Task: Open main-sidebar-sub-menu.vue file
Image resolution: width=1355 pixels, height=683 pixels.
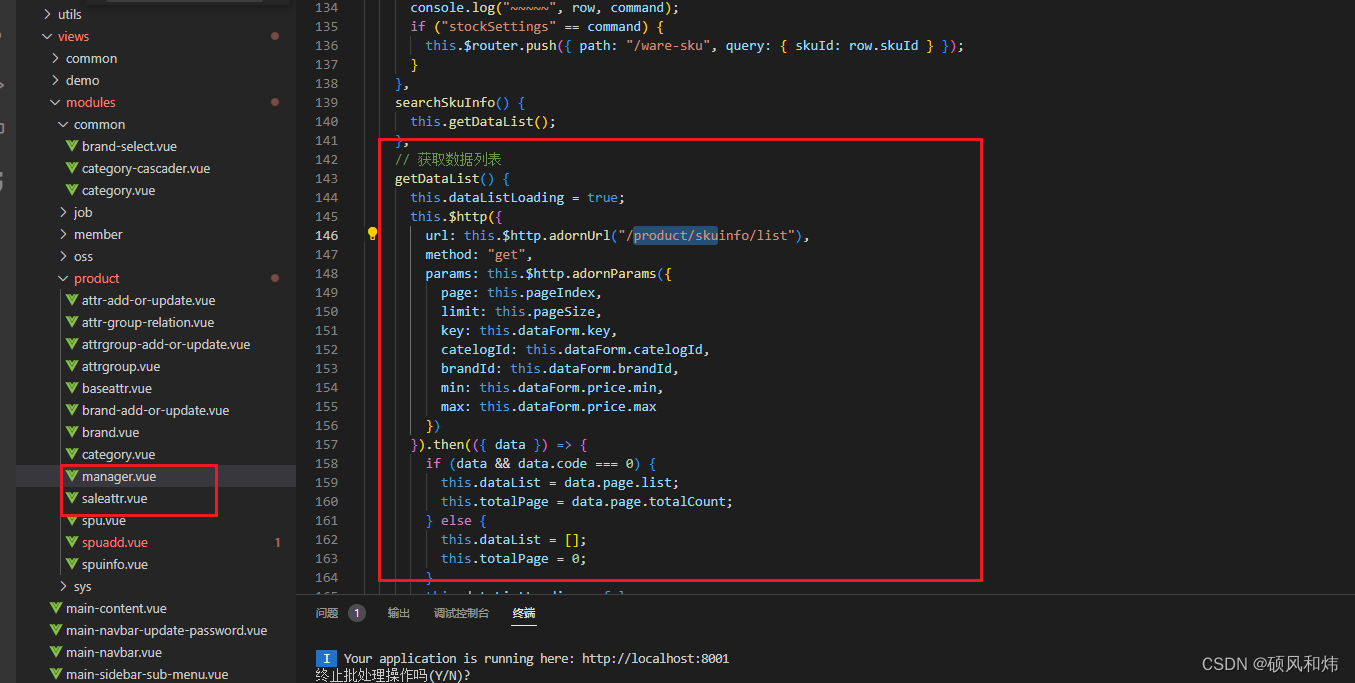Action: pos(147,674)
